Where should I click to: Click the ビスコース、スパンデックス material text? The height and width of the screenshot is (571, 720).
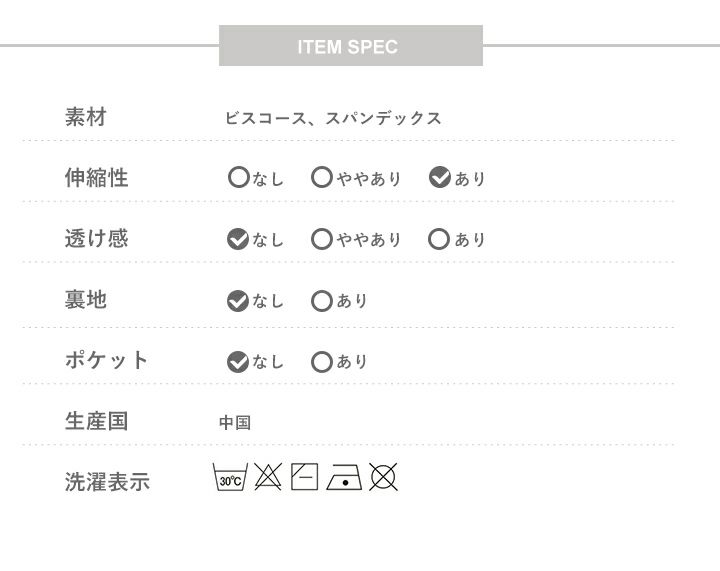coord(333,118)
